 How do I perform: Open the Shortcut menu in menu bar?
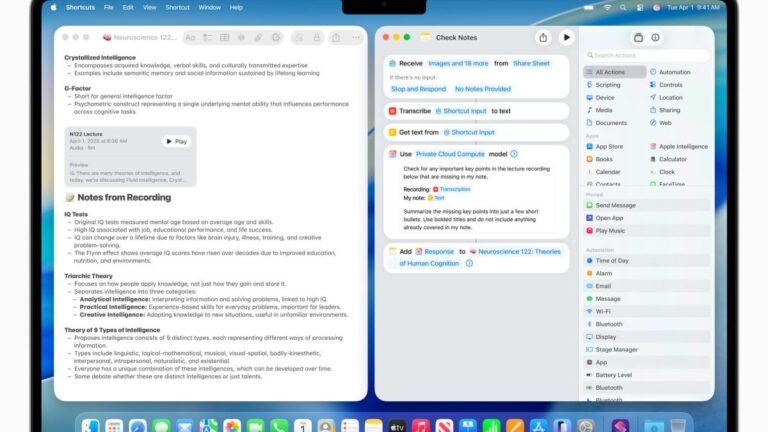pos(177,7)
